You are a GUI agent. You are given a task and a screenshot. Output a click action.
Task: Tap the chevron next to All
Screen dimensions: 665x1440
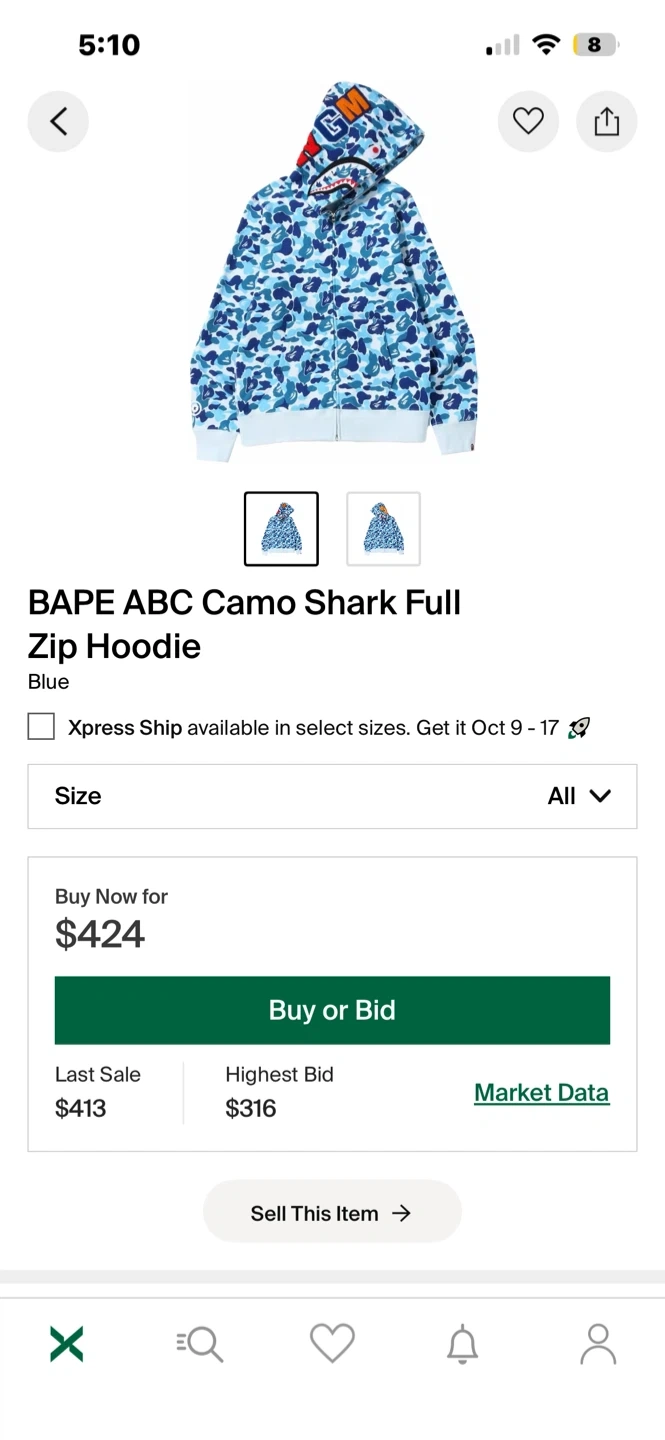[600, 796]
